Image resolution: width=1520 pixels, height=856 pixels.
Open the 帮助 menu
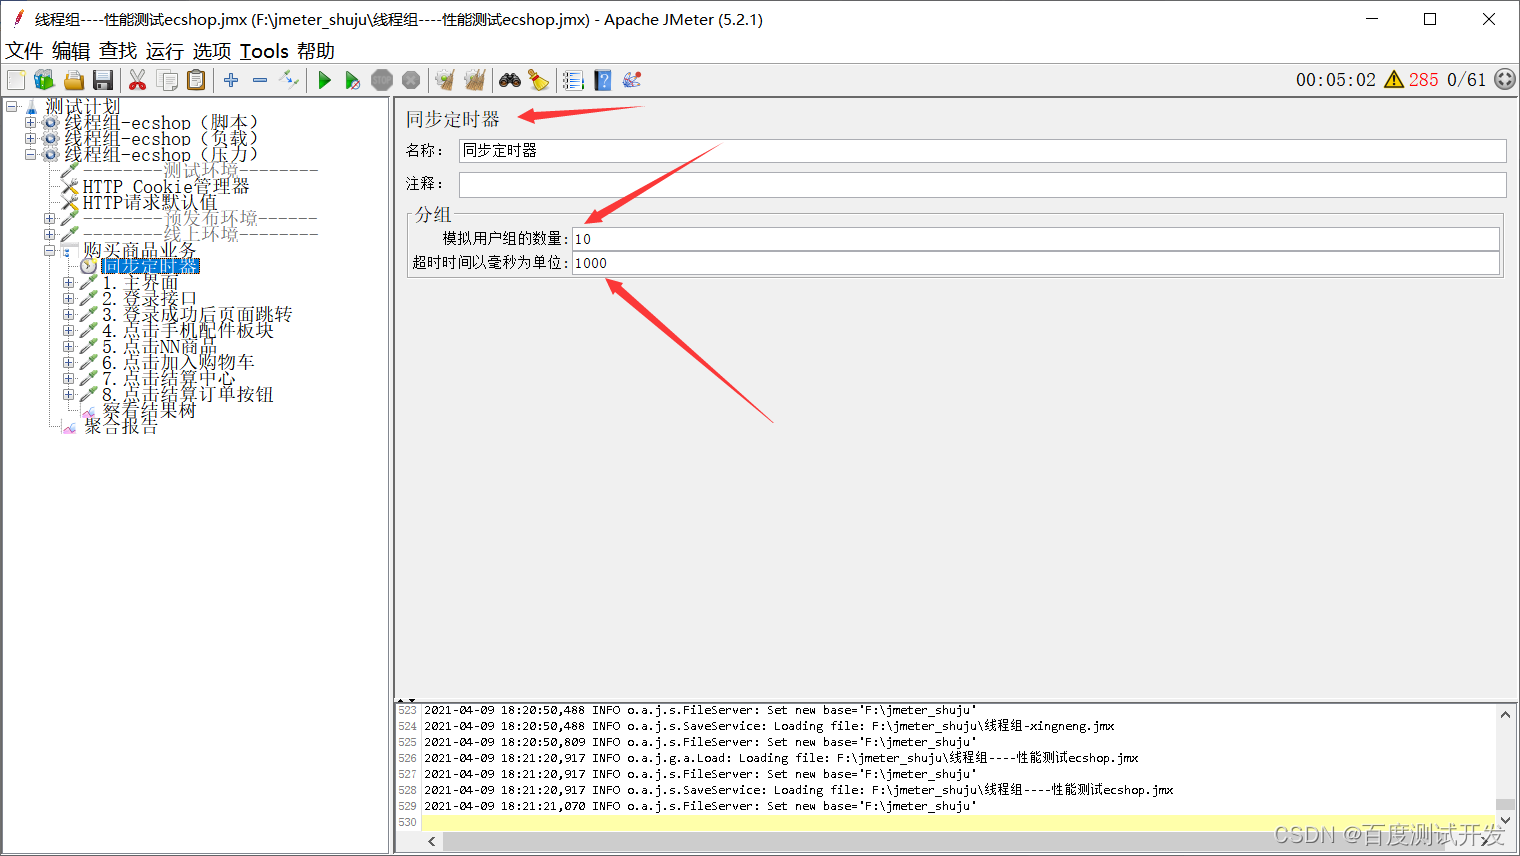coord(316,51)
